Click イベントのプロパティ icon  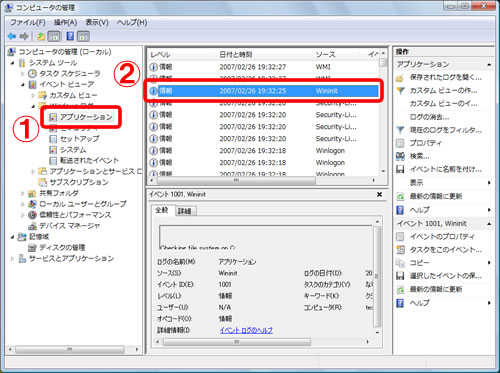tap(400, 237)
